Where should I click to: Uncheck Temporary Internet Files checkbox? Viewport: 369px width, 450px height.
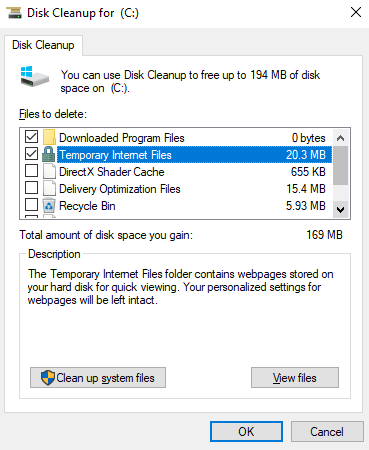tap(31, 154)
